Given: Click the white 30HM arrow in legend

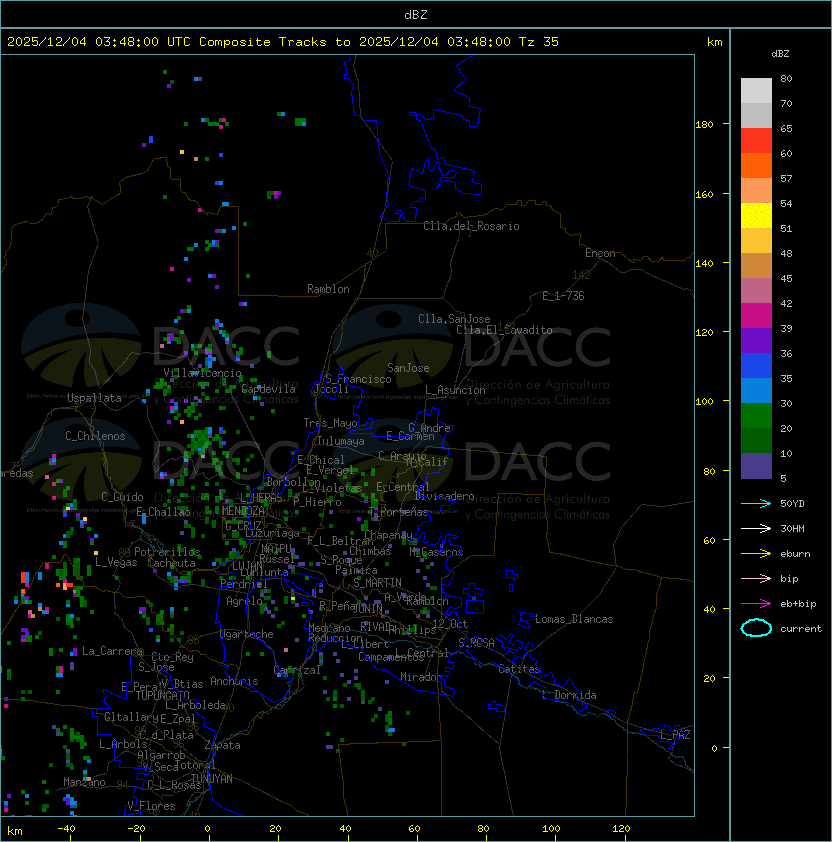Looking at the screenshot, I should tap(756, 528).
